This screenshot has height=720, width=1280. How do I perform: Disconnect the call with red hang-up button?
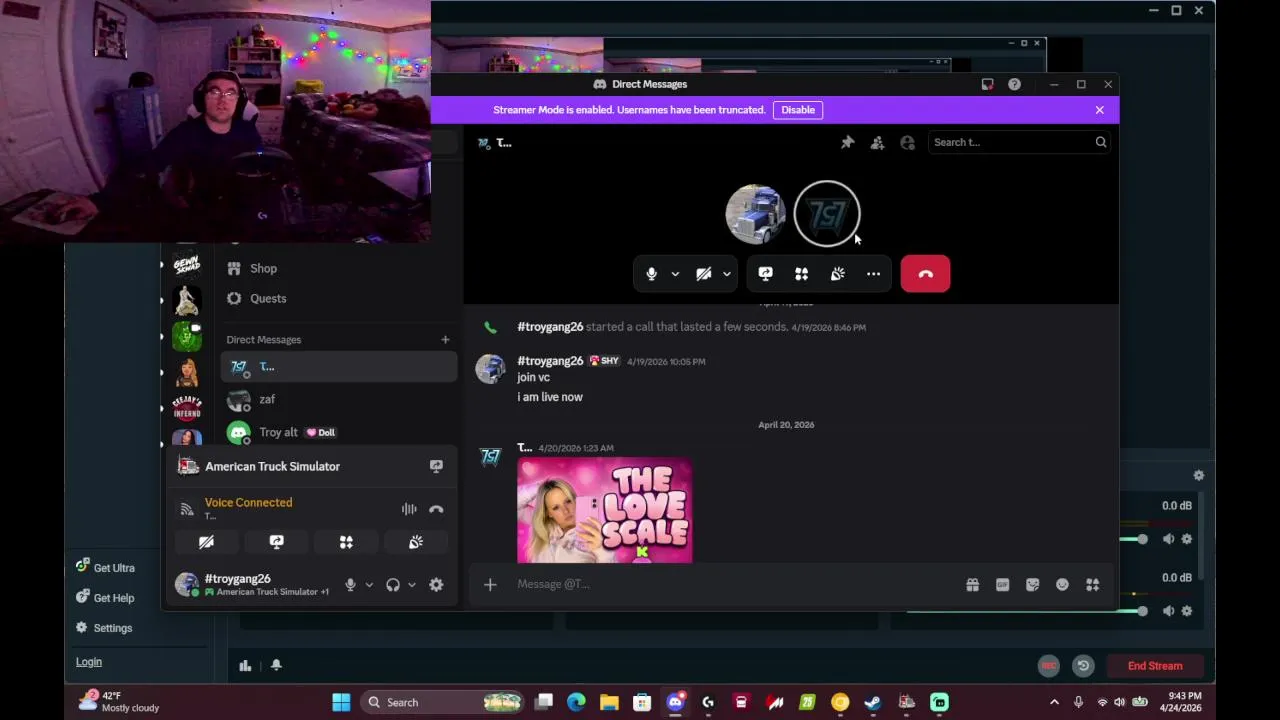click(925, 274)
